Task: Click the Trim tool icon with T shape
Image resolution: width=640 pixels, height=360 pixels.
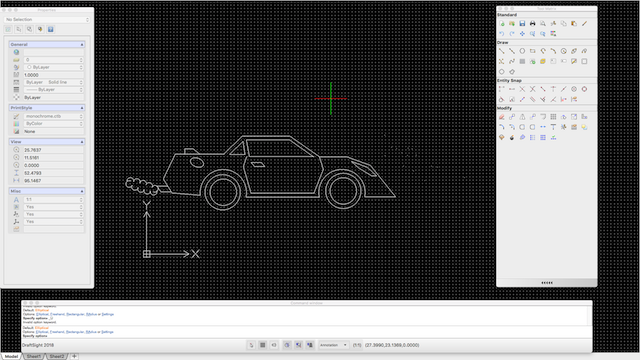Action: (553, 127)
